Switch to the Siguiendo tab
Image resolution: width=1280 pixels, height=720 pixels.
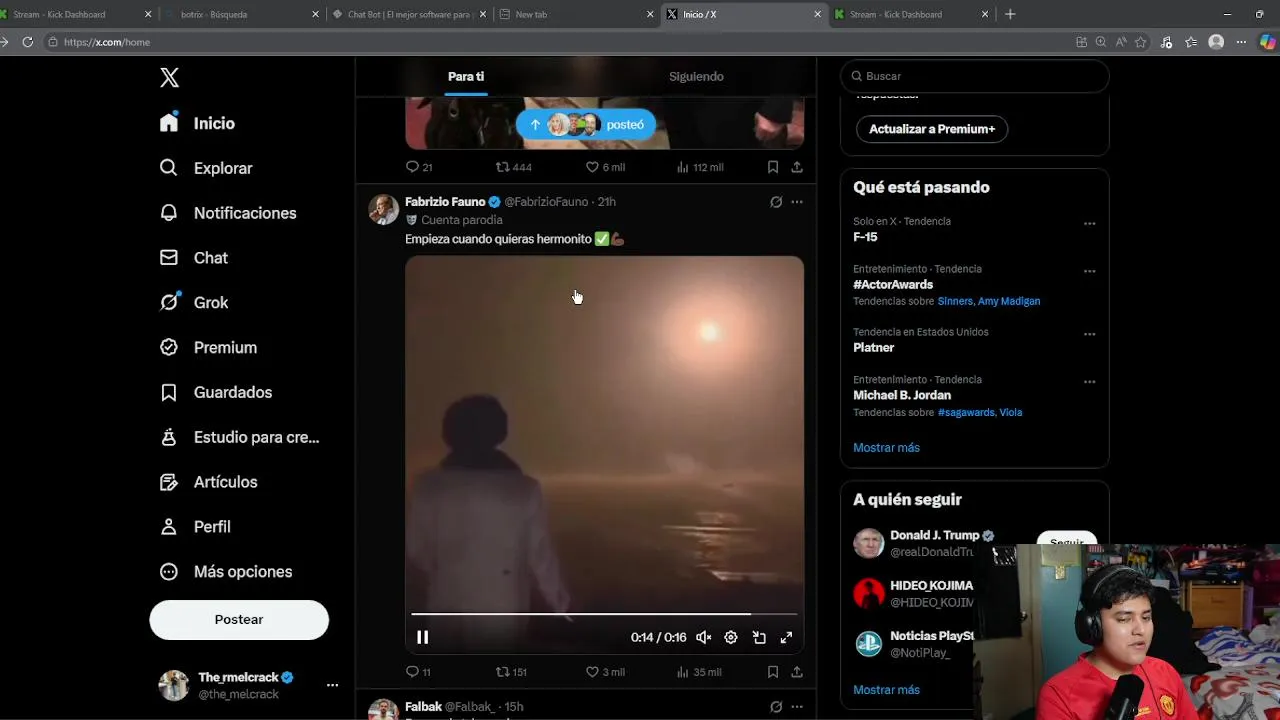(696, 77)
